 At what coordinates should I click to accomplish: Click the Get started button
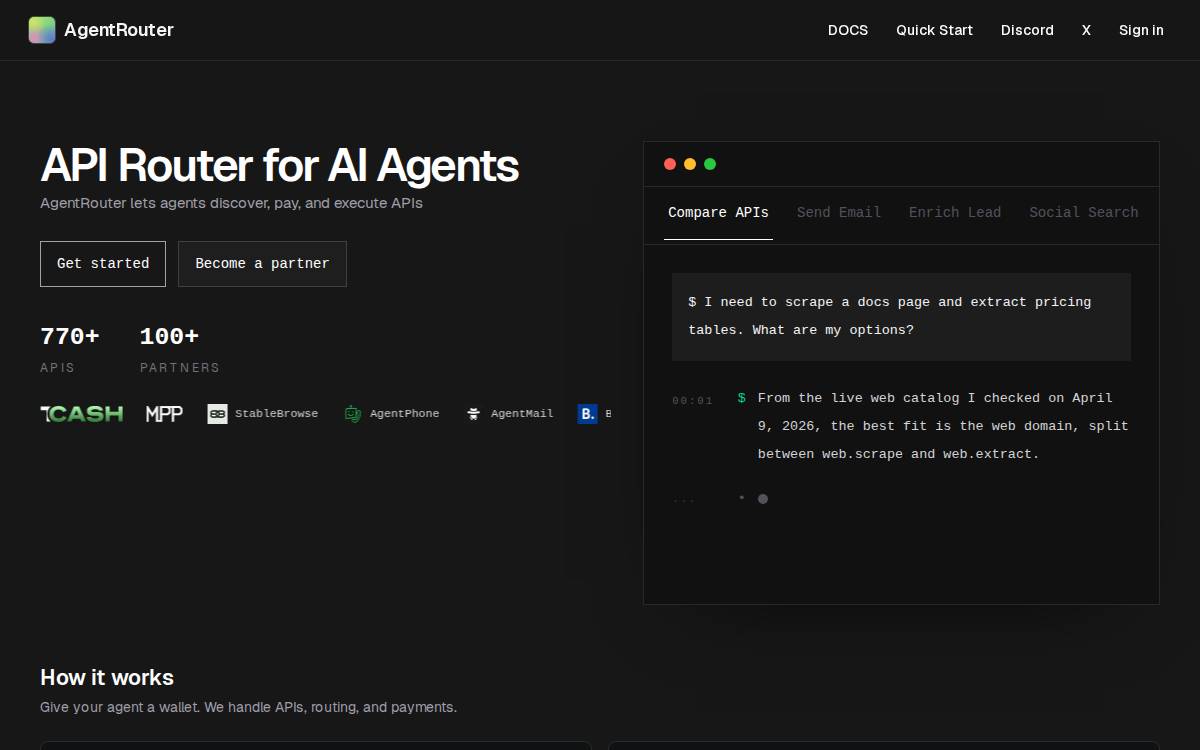103,264
